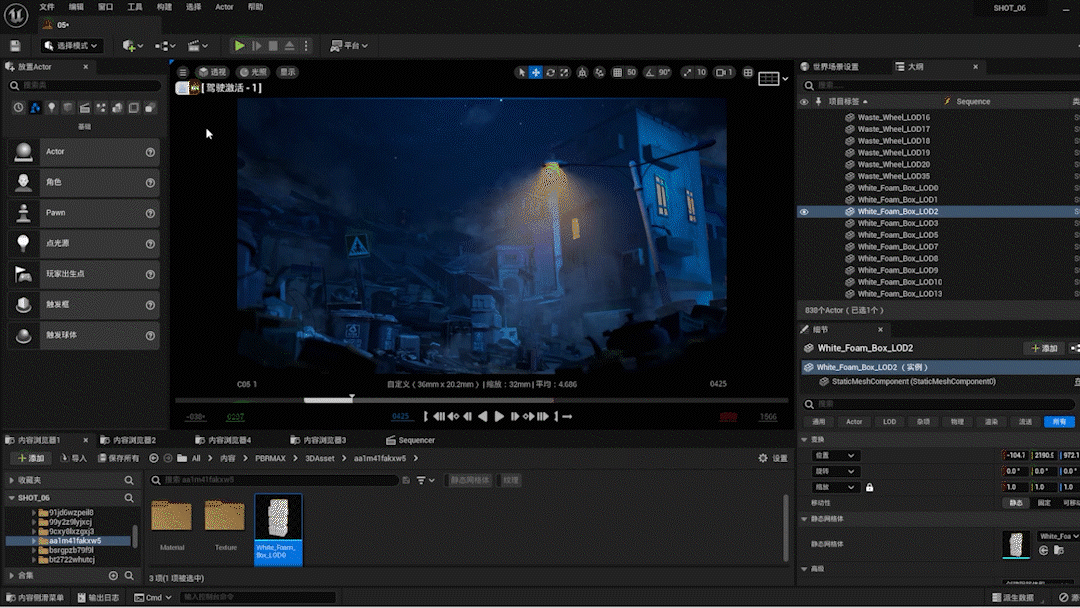Toggle visibility eye of White_Foam_Box_LOD2
This screenshot has width=1080, height=608.
click(x=804, y=212)
